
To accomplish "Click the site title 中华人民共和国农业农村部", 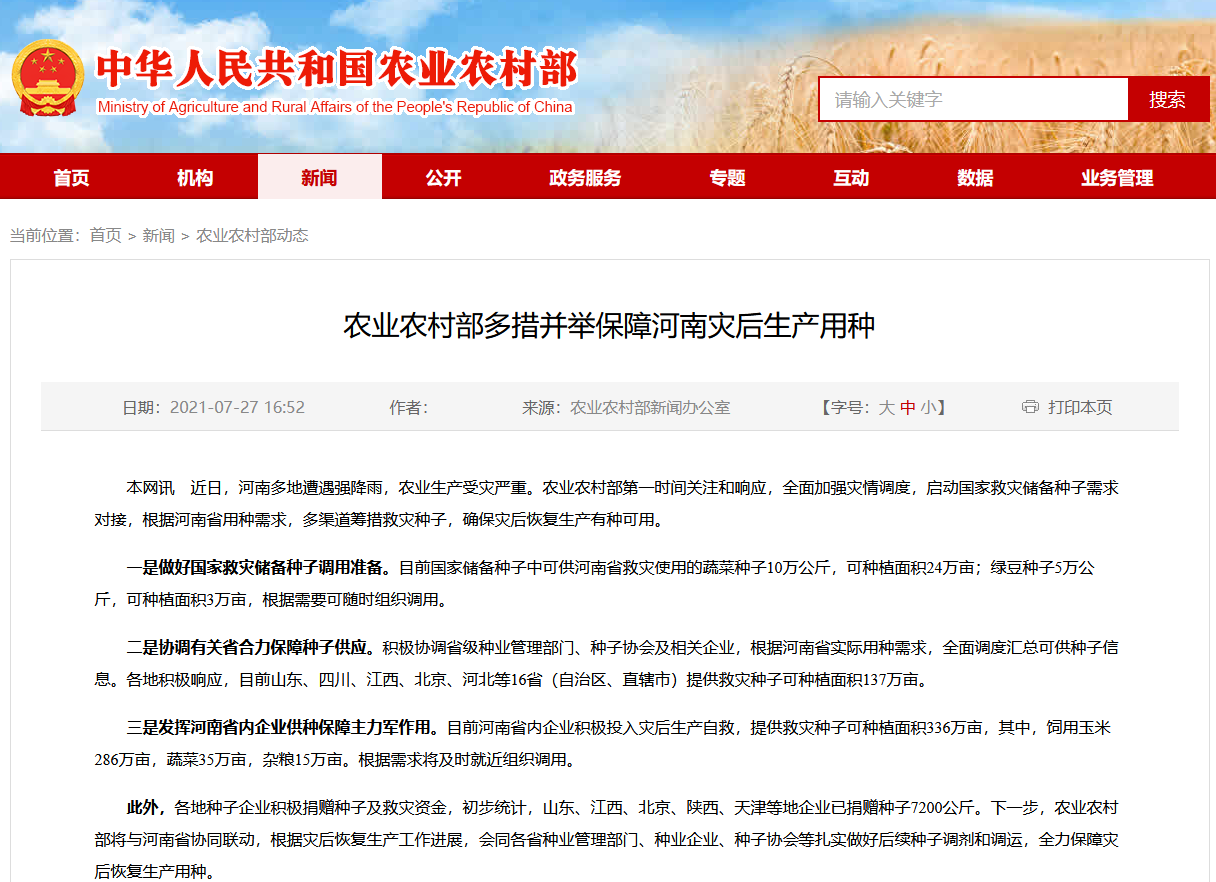I will pyautogui.click(x=337, y=70).
